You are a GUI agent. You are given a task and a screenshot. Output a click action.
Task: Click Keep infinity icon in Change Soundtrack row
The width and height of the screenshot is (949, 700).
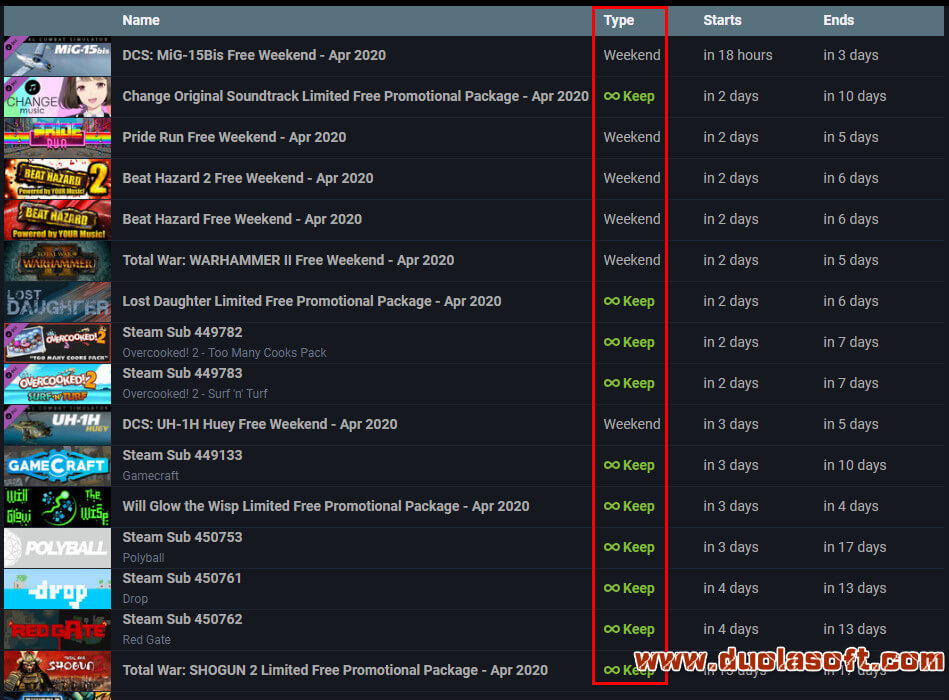(611, 96)
